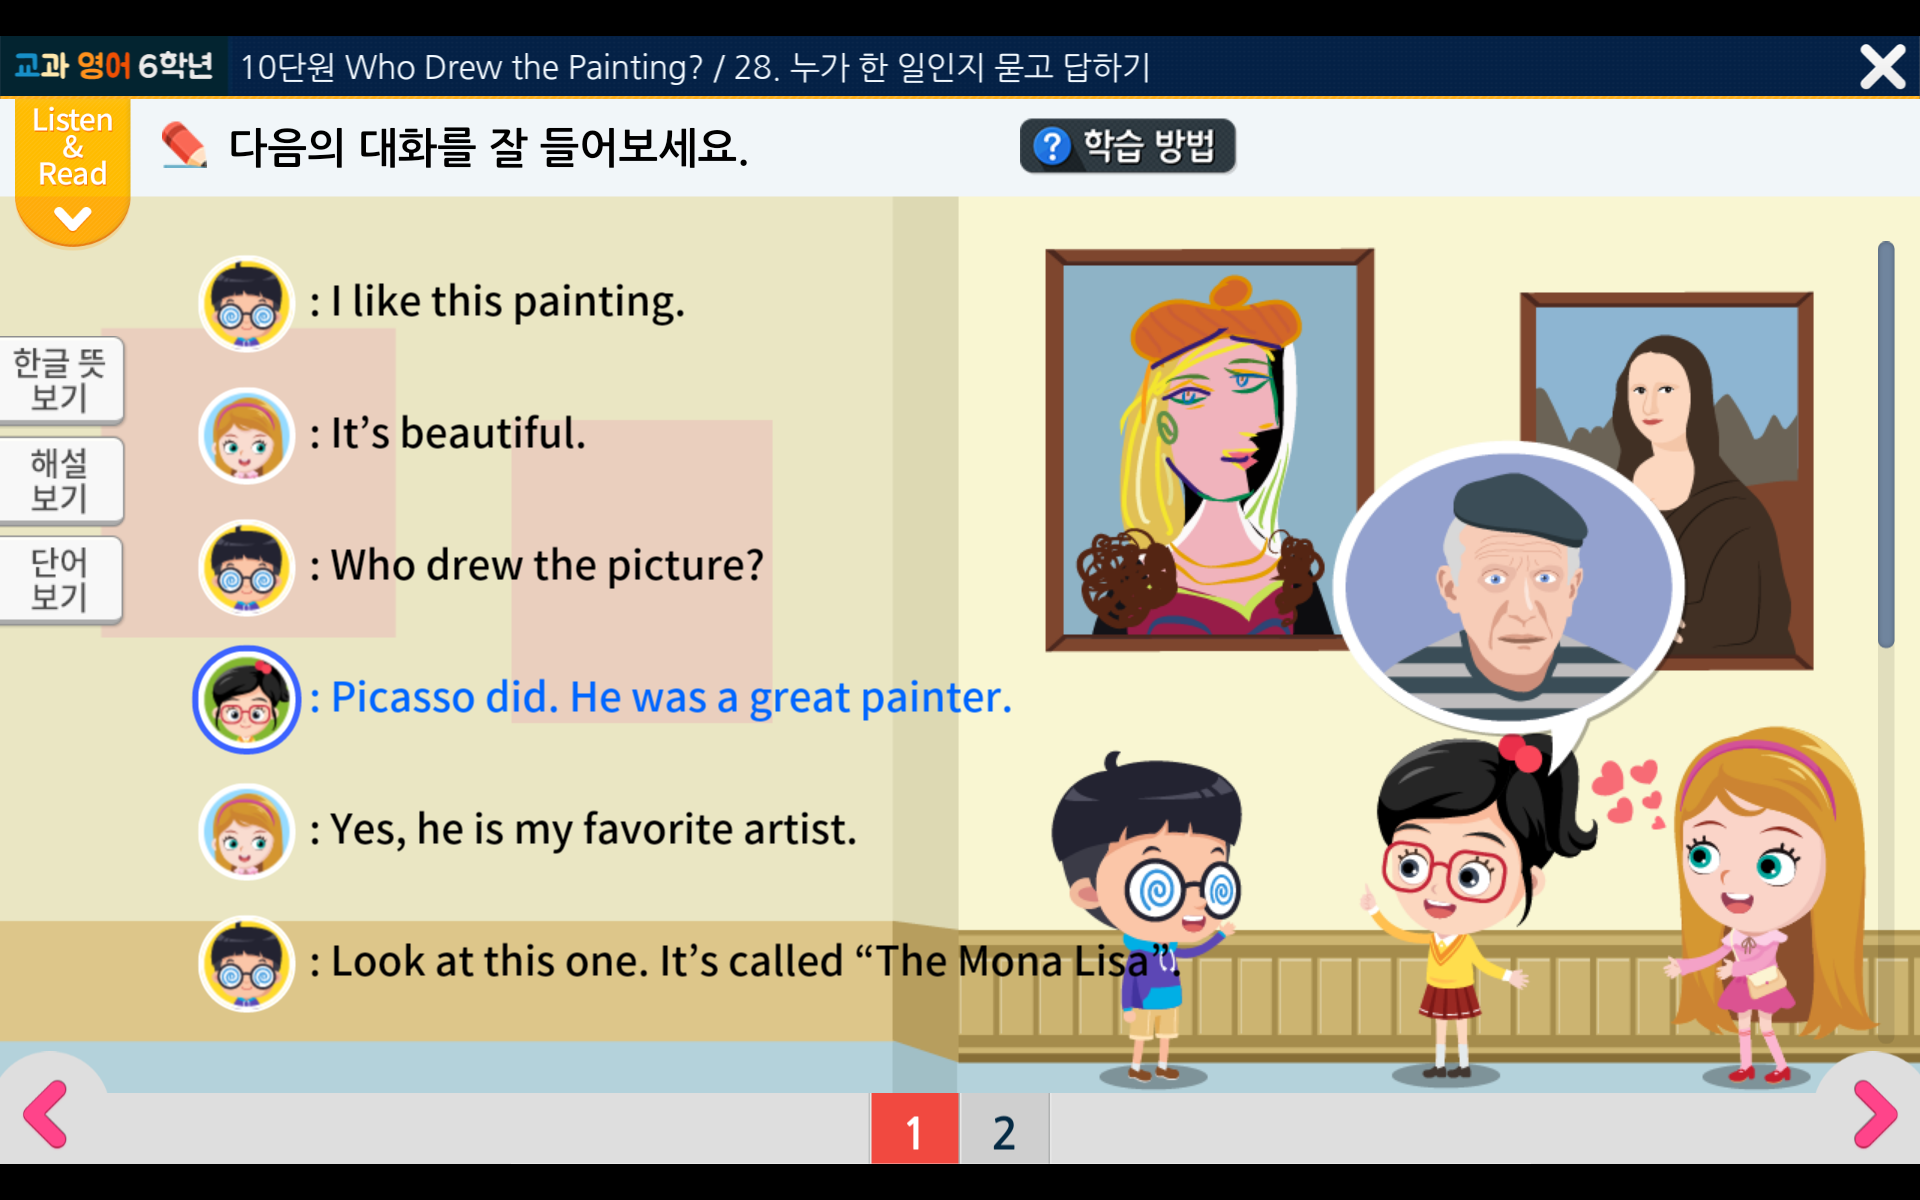The image size is (1920, 1200).
Task: Open the 학습 방법 study guide button
Action: point(1127,146)
